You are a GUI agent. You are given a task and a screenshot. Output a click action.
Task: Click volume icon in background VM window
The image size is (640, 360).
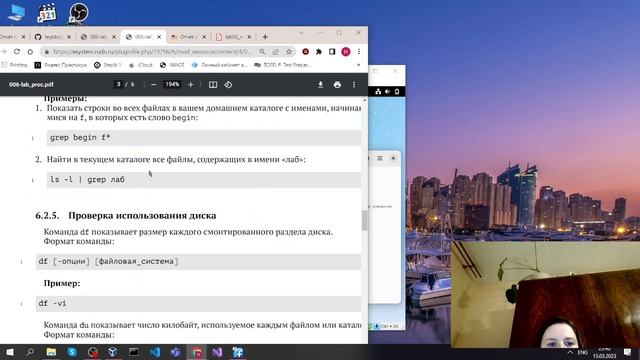point(387,91)
